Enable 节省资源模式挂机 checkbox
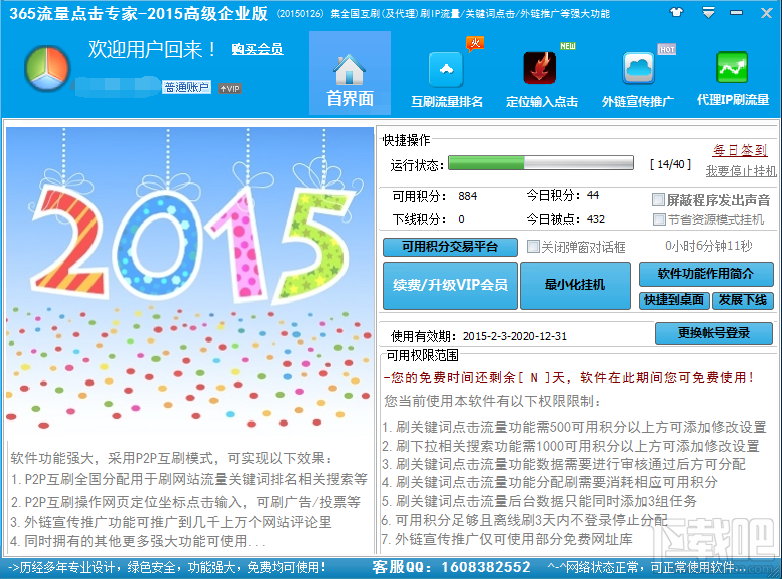Viewport: 782px width, 579px height. coord(659,219)
